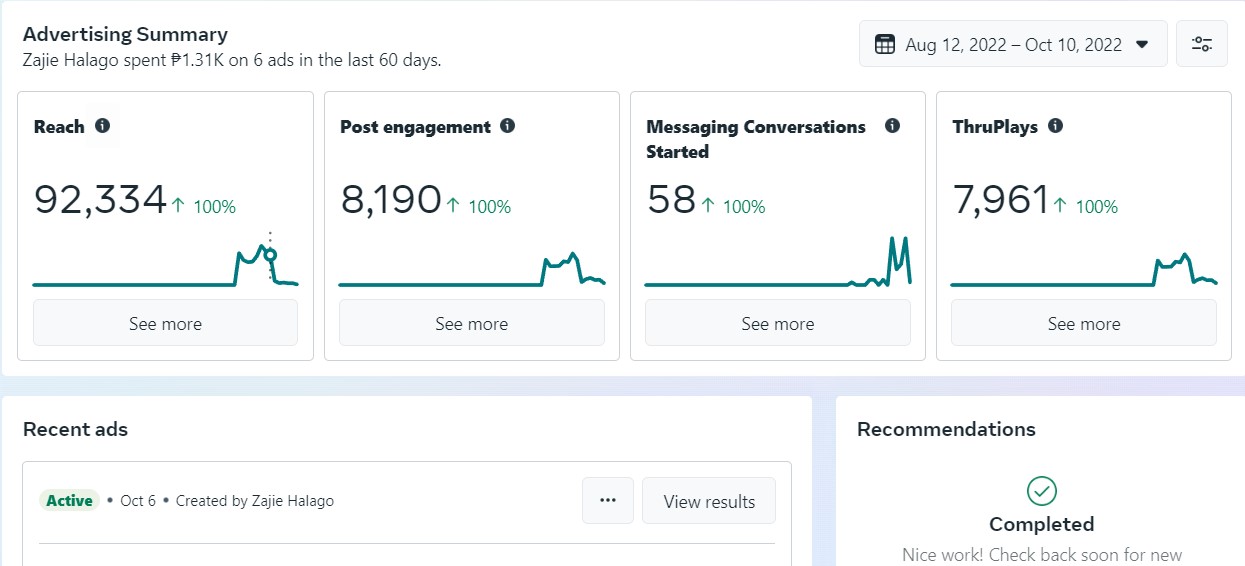Click the Post engagement trend chart
1245x566 pixels.
tap(471, 272)
